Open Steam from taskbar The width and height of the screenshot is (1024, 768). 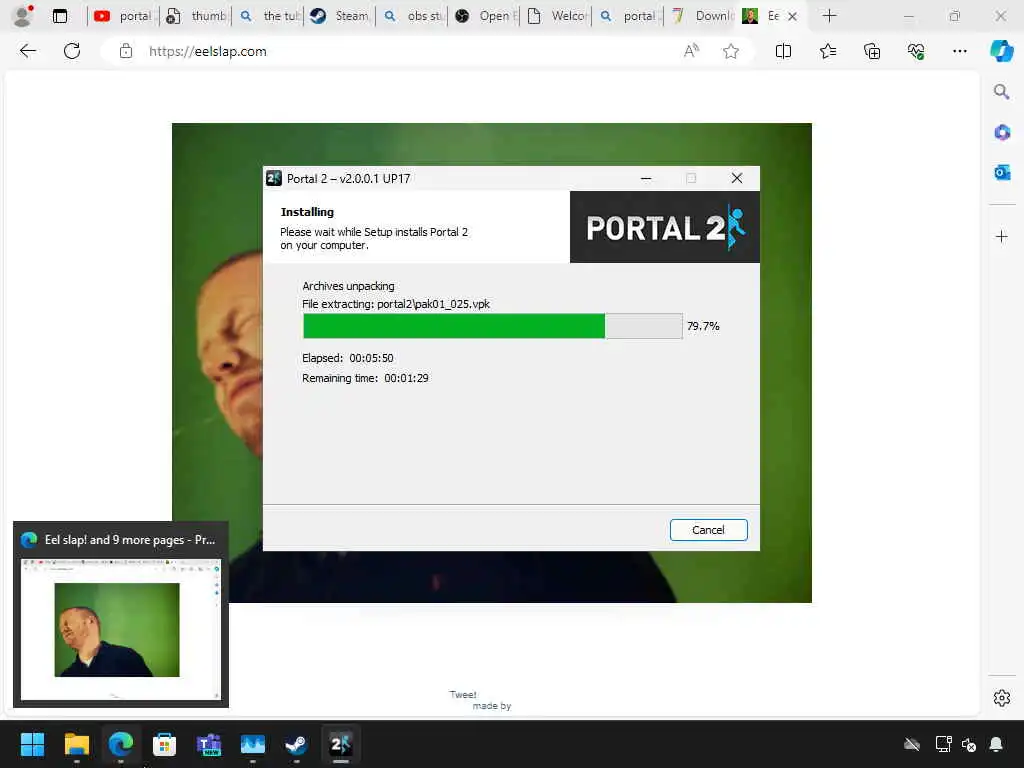coord(296,744)
